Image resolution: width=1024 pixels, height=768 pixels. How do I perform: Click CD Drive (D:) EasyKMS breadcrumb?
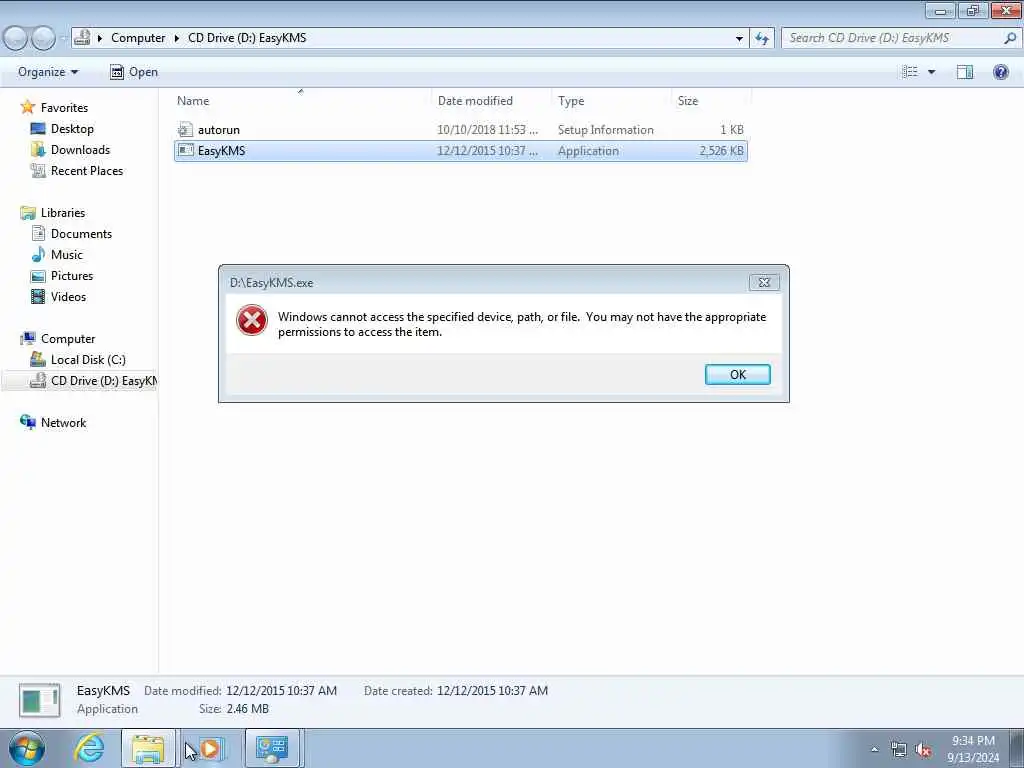247,38
